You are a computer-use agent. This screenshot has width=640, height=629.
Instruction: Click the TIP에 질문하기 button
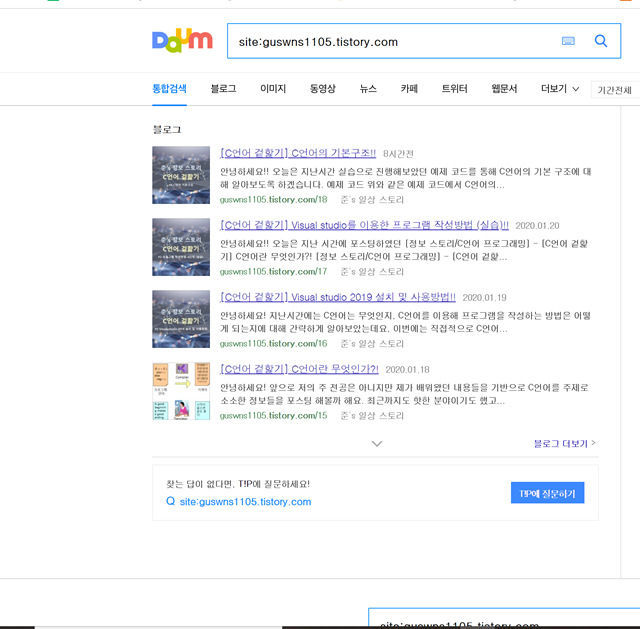[x=547, y=493]
